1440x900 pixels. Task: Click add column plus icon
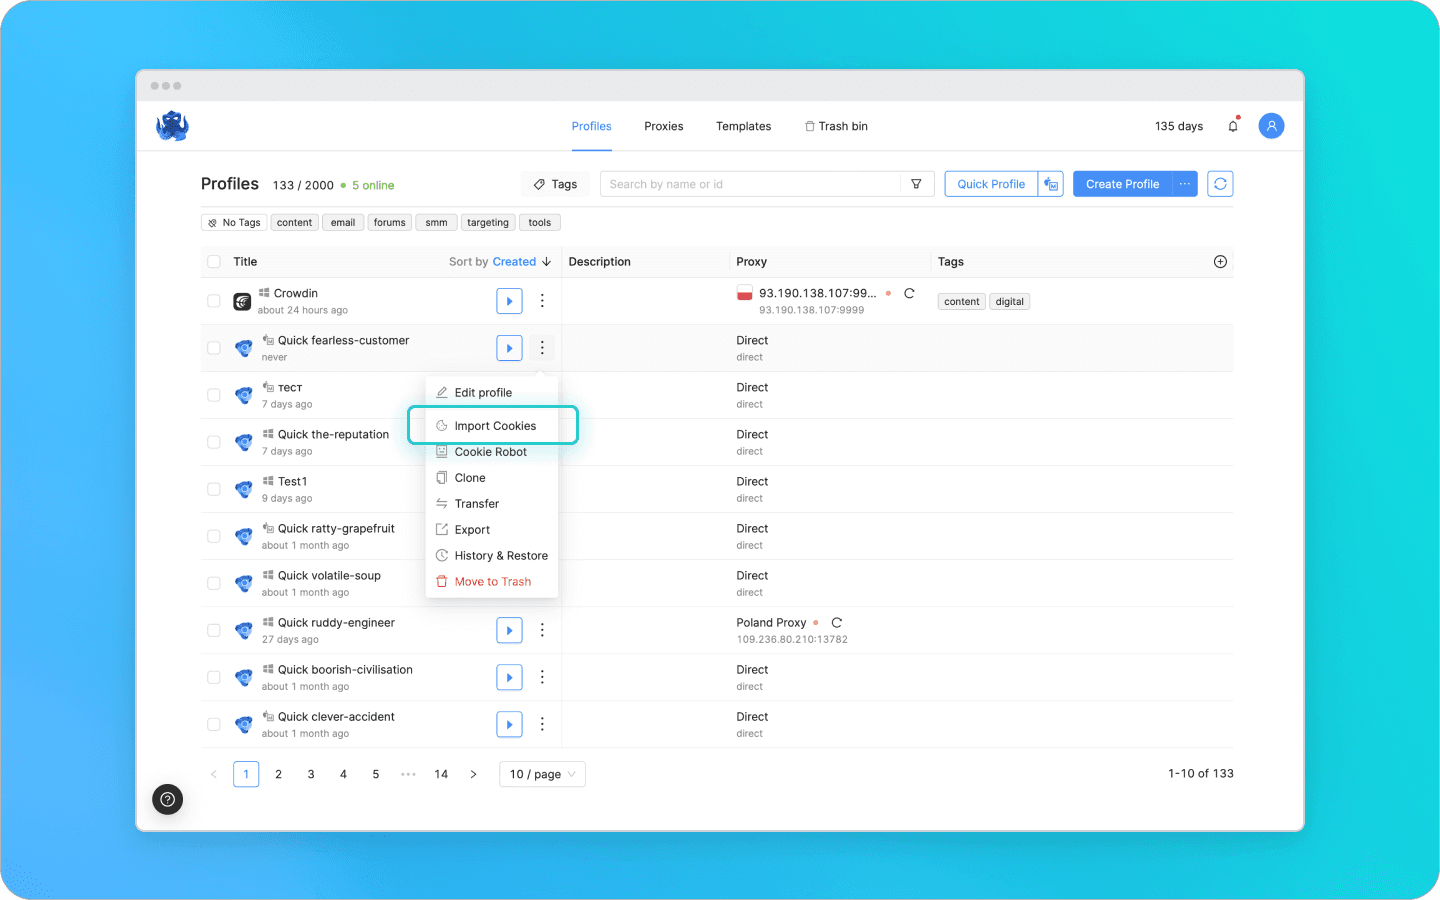tap(1220, 262)
